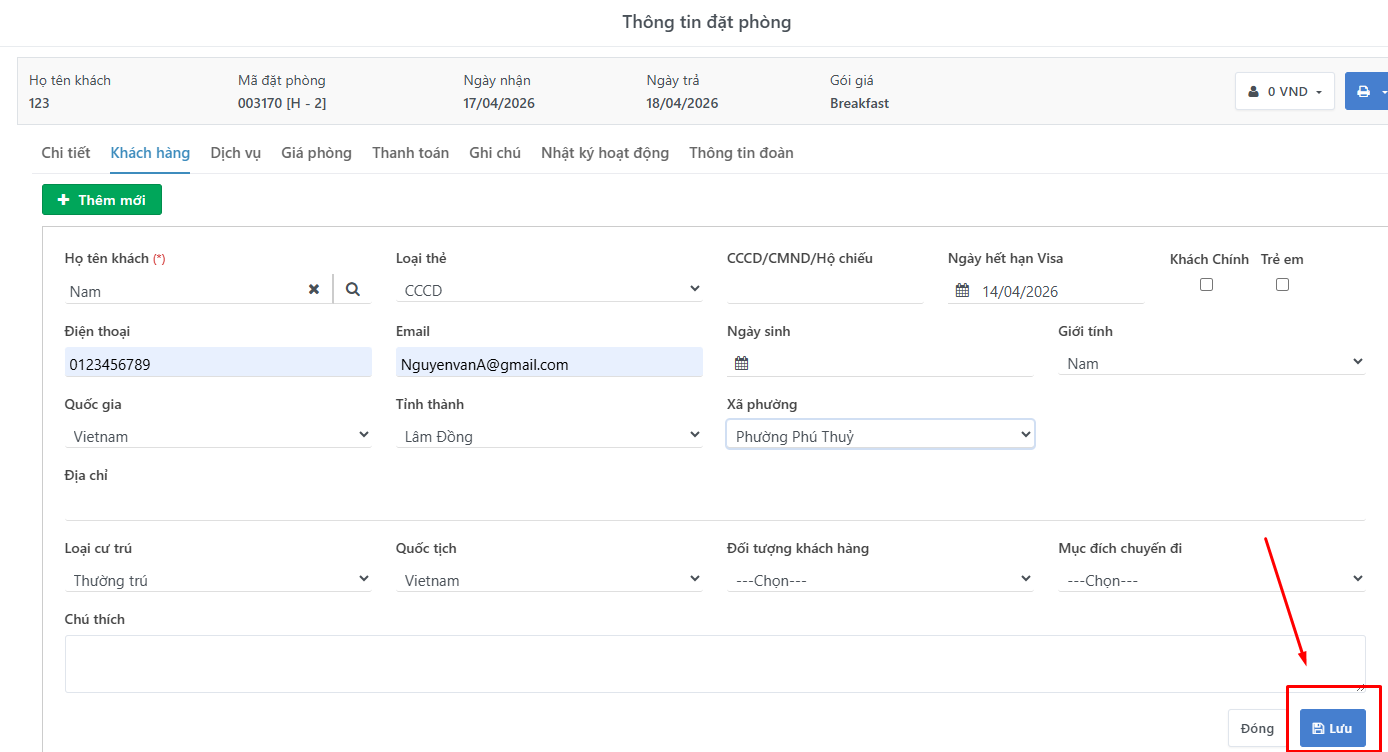The height and width of the screenshot is (752, 1388).
Task: Open the 0 VND balance dropdown
Action: [x=1284, y=91]
